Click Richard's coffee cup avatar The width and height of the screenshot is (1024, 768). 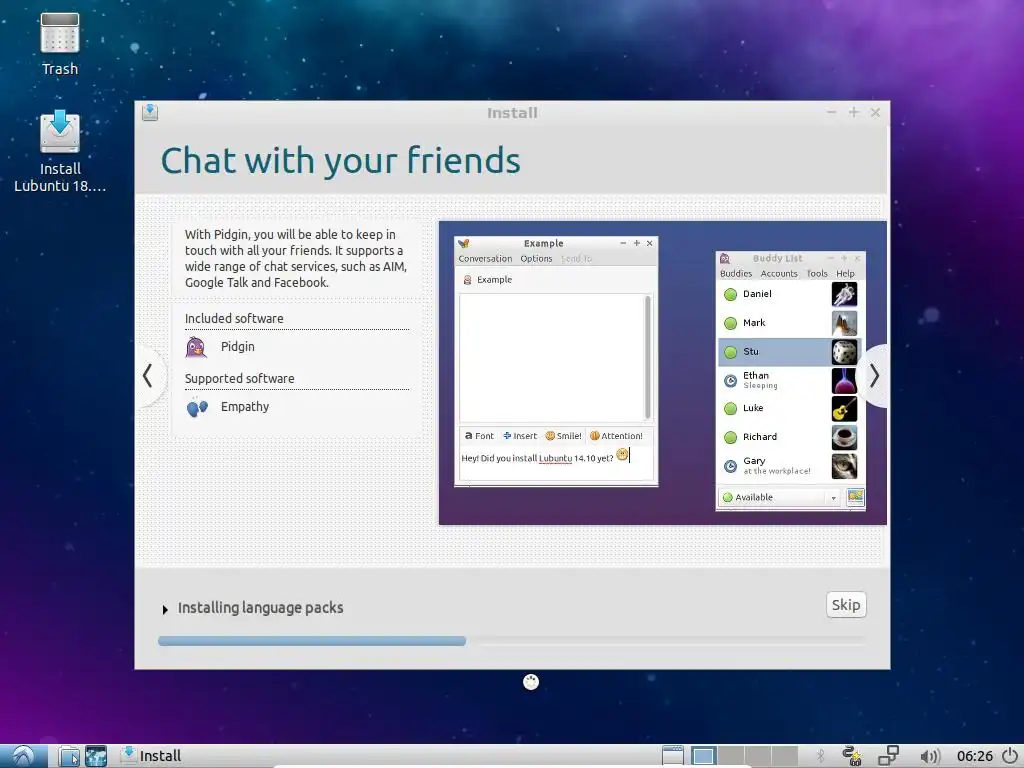(844, 438)
